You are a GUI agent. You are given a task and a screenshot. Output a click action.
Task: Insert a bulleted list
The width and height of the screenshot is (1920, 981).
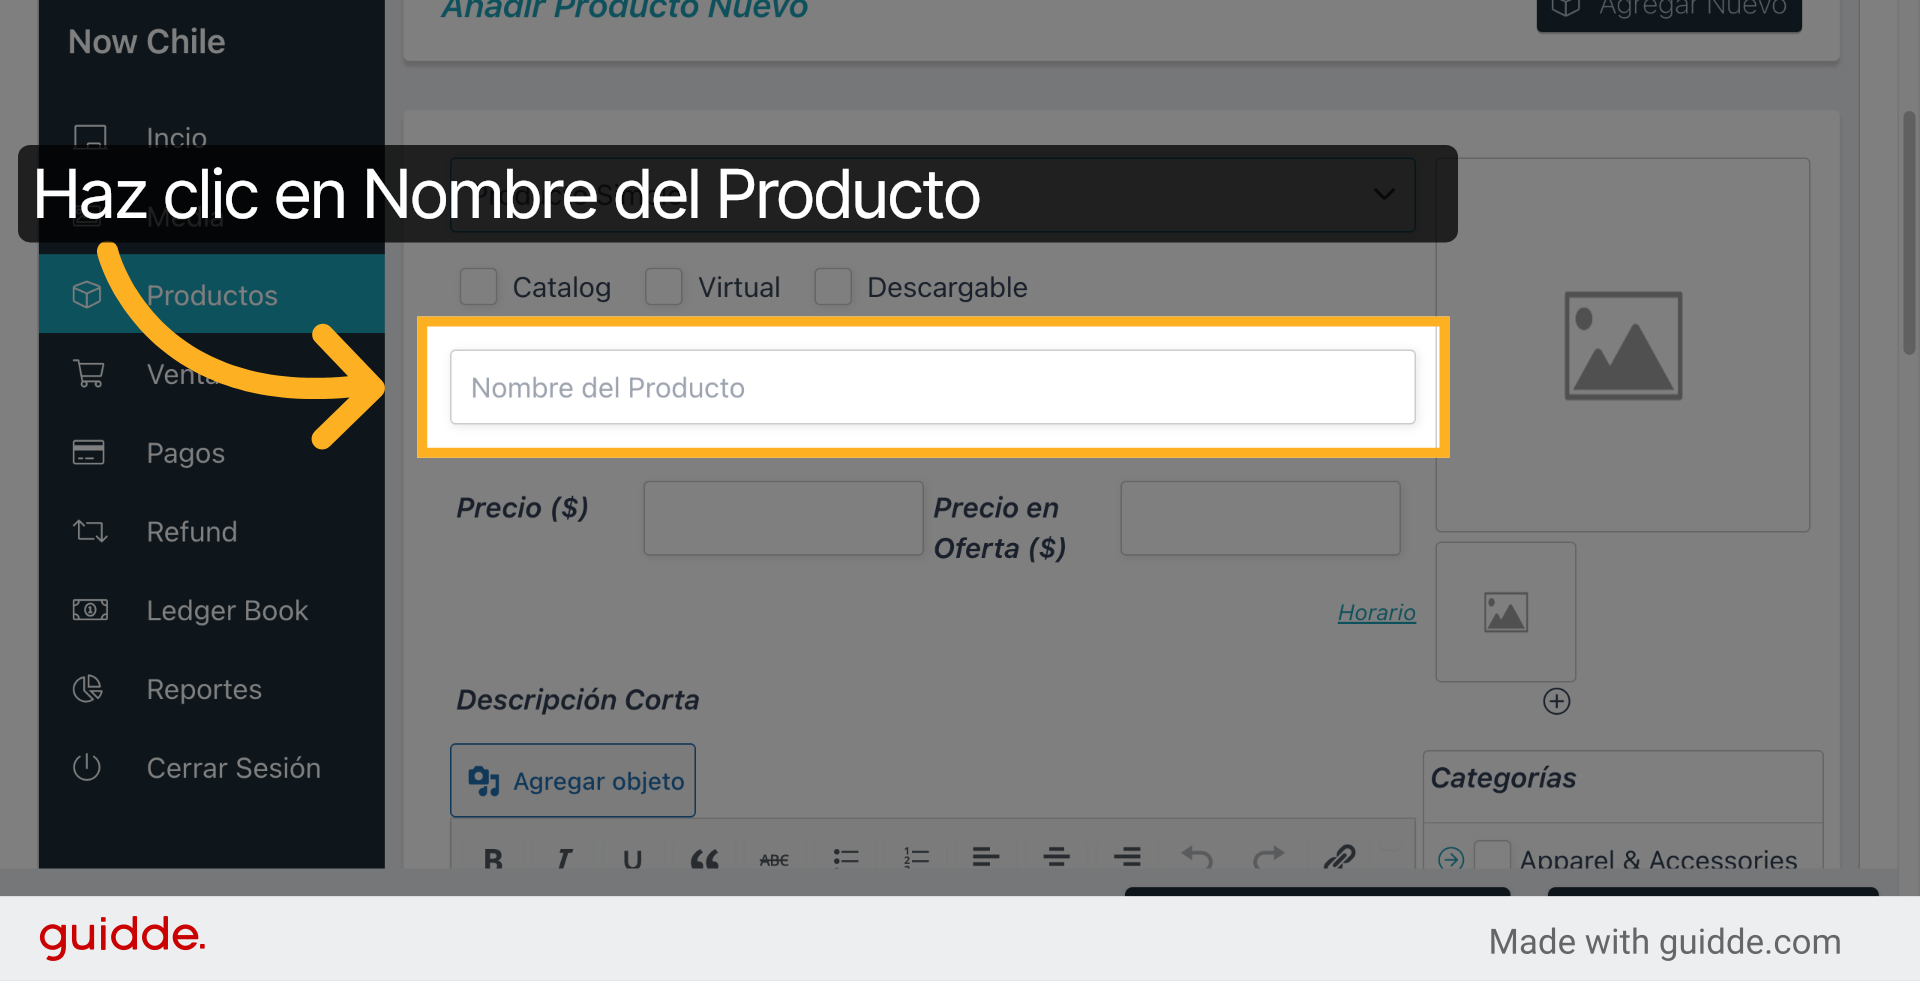(846, 857)
